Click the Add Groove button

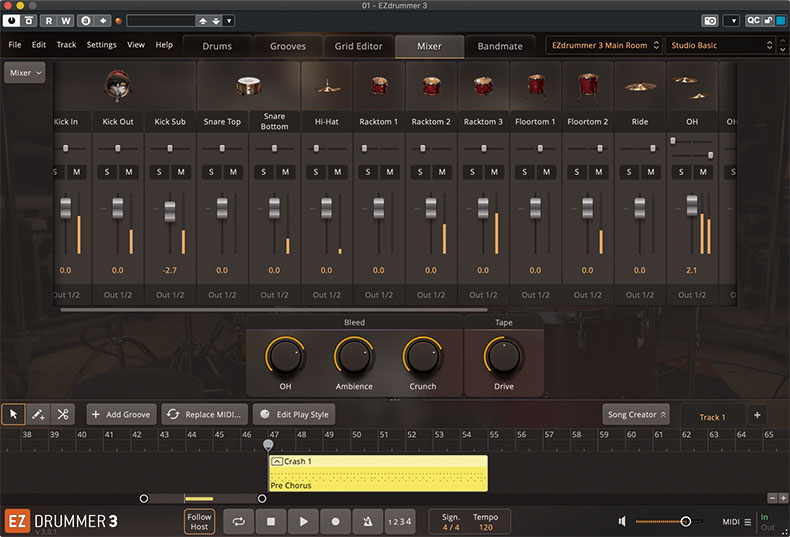(121, 415)
